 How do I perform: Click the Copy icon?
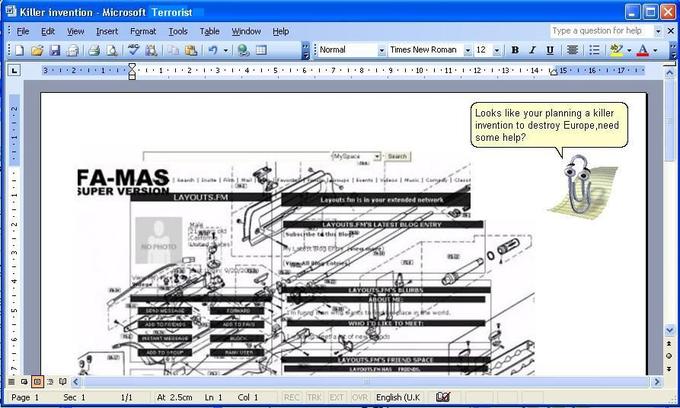point(173,50)
